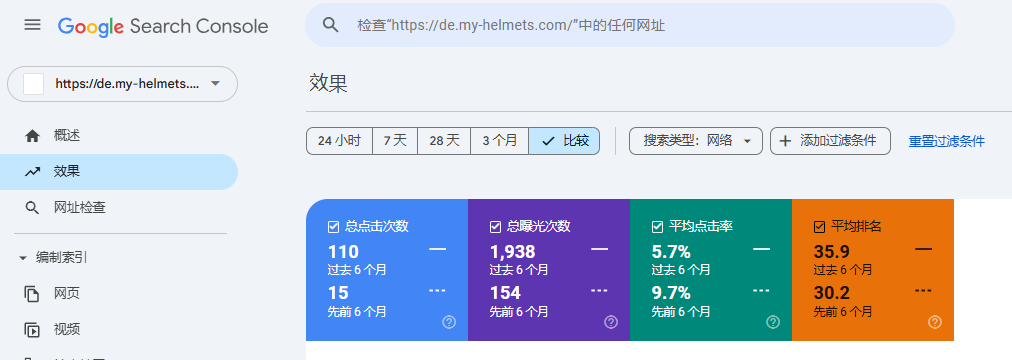Open the 搜索类型: 网络 dropdown
Viewport: 1012px width, 360px height.
696,141
